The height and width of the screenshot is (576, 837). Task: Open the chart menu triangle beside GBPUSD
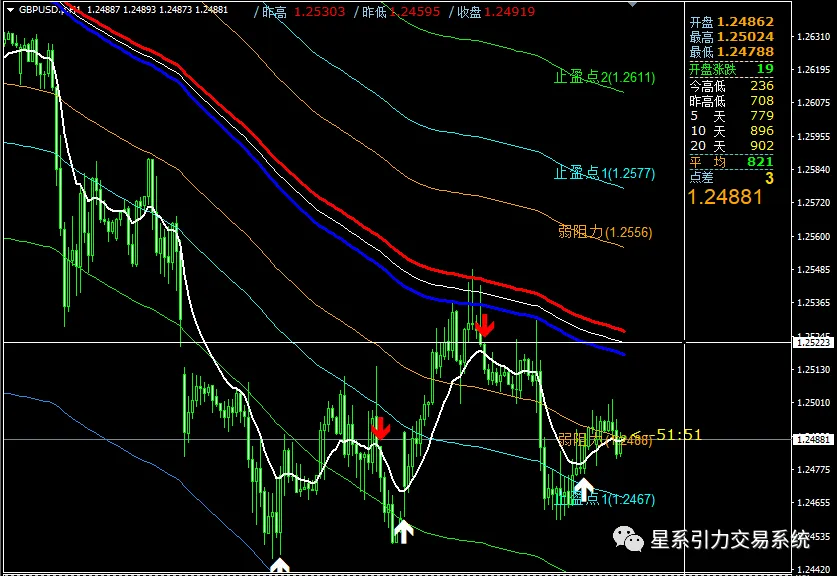(10, 10)
